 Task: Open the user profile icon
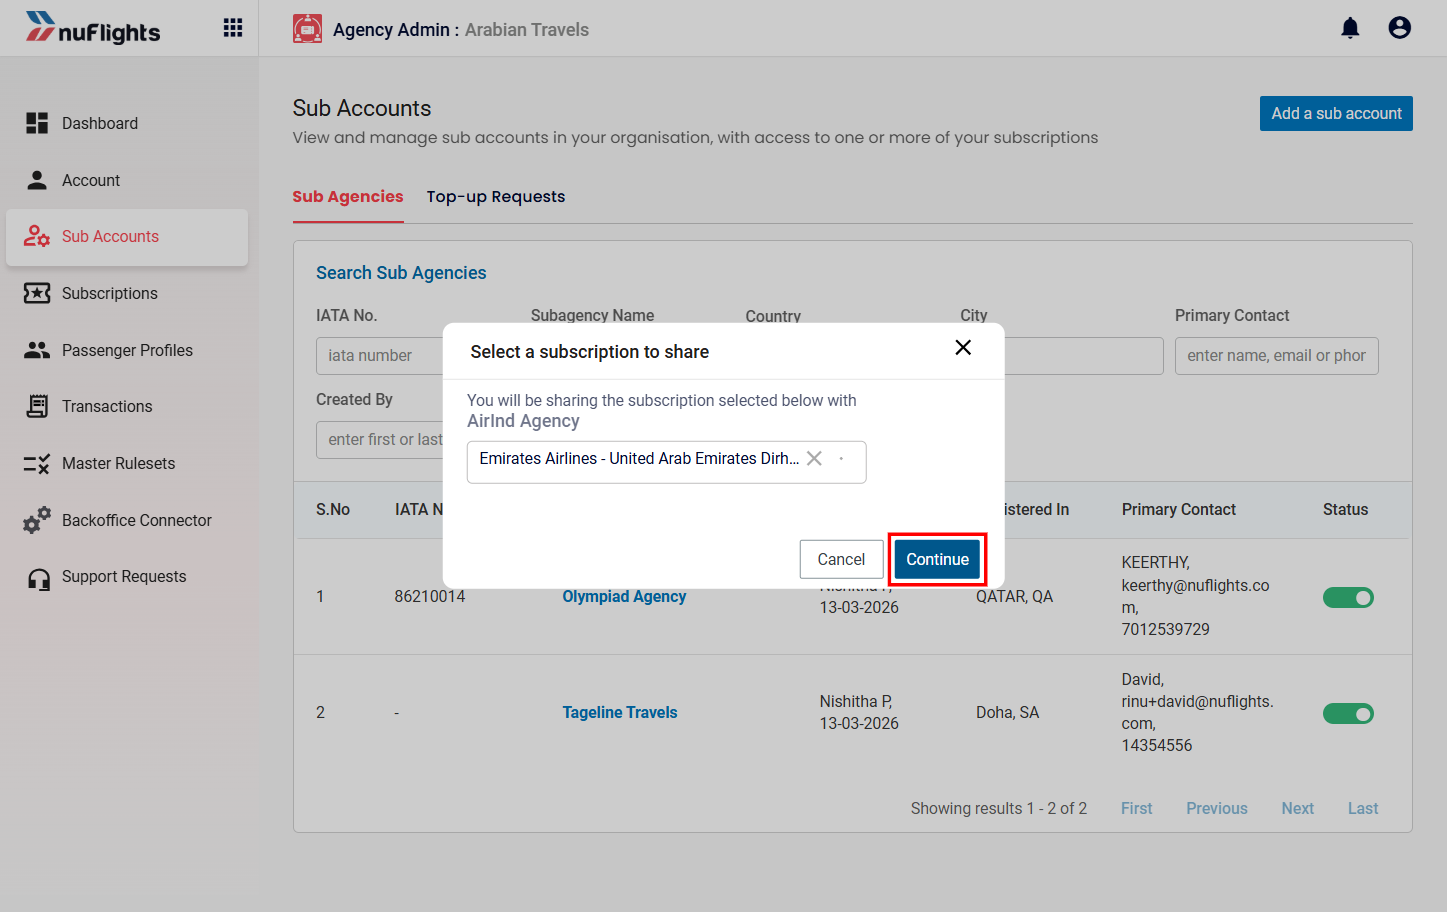1400,28
